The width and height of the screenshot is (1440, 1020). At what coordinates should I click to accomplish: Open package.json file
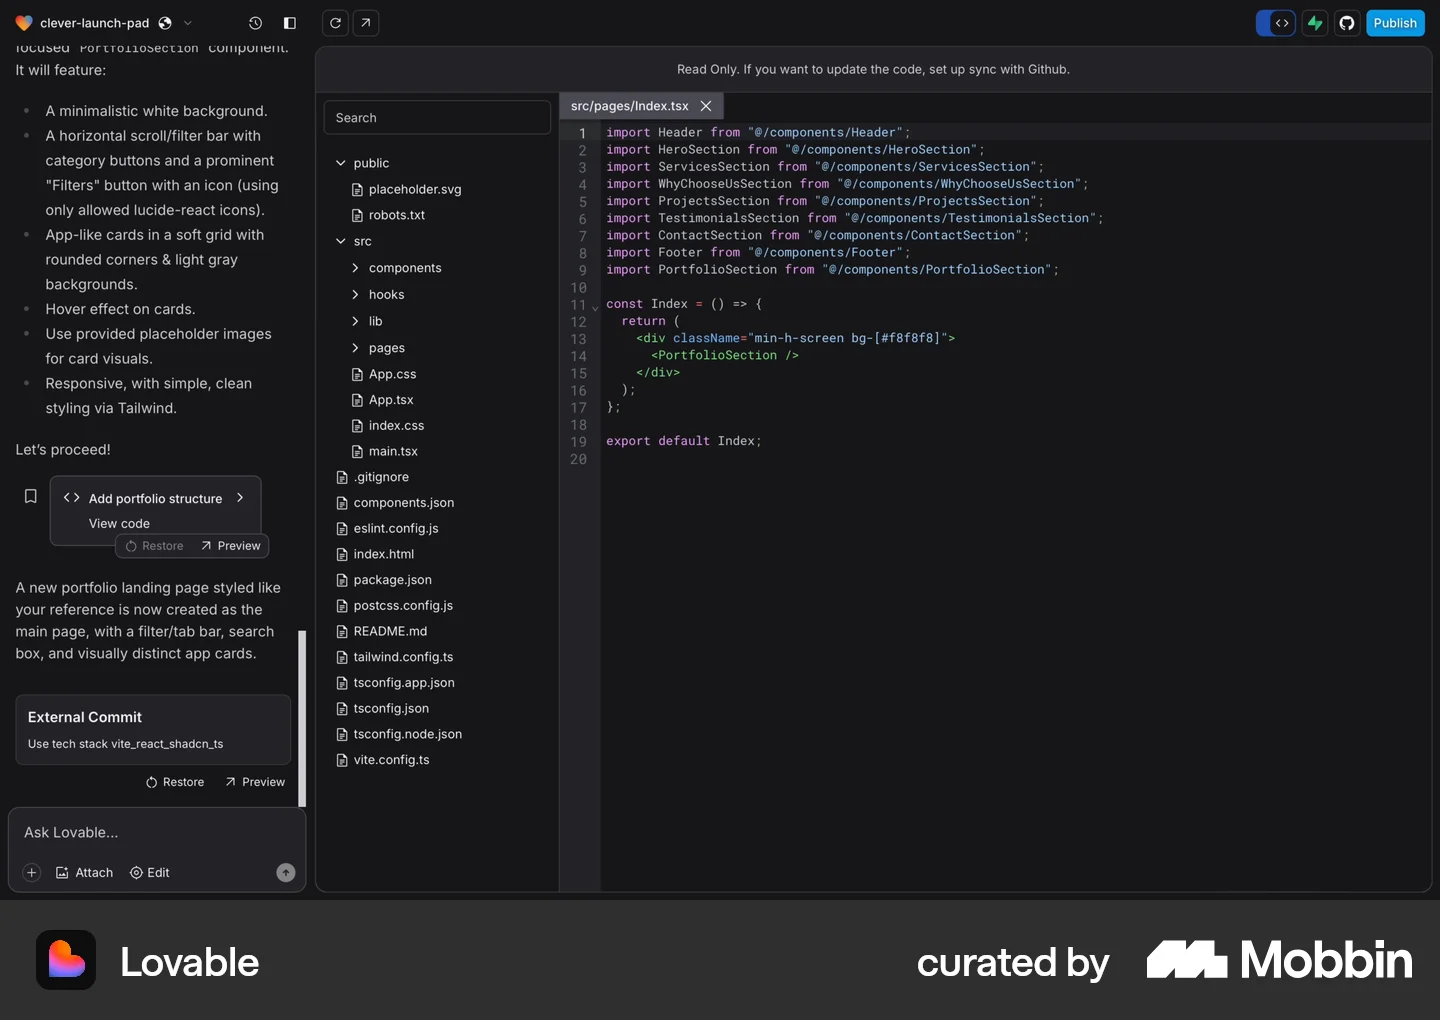[x=384, y=580]
